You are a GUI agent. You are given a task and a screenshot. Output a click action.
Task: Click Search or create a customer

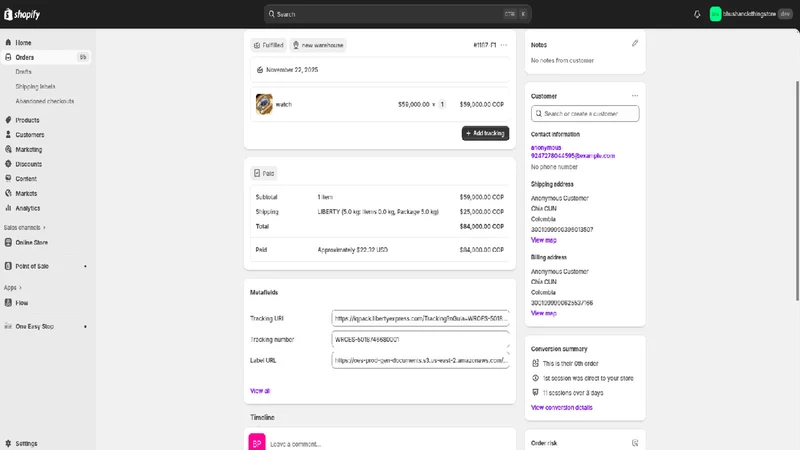pyautogui.click(x=585, y=113)
